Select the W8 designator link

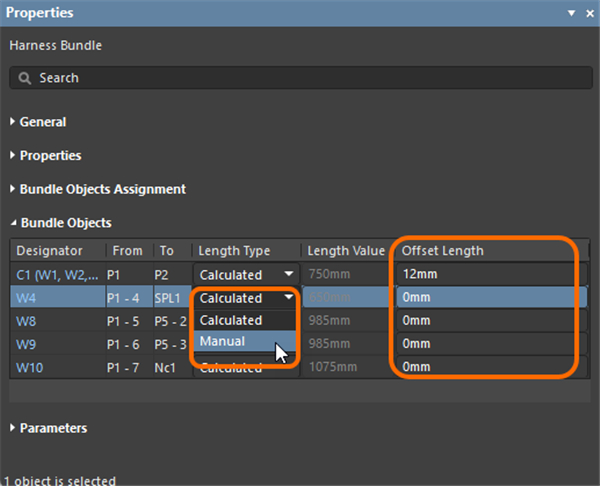tap(26, 320)
